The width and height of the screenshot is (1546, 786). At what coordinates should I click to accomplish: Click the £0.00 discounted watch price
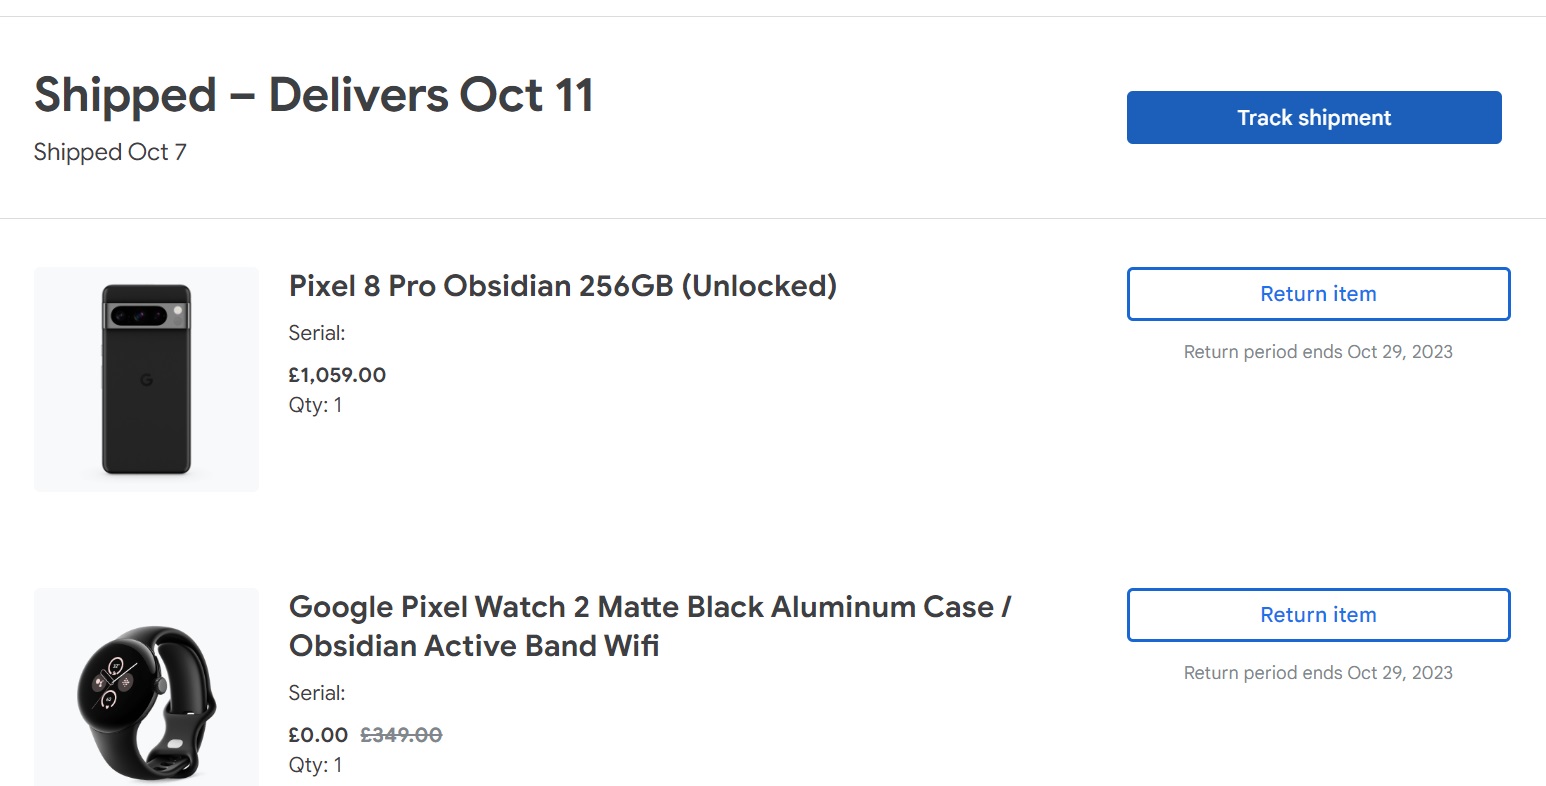[x=318, y=735]
